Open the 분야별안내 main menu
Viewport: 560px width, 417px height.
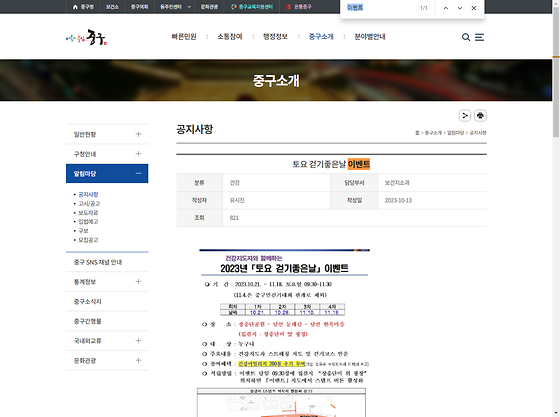tap(370, 37)
